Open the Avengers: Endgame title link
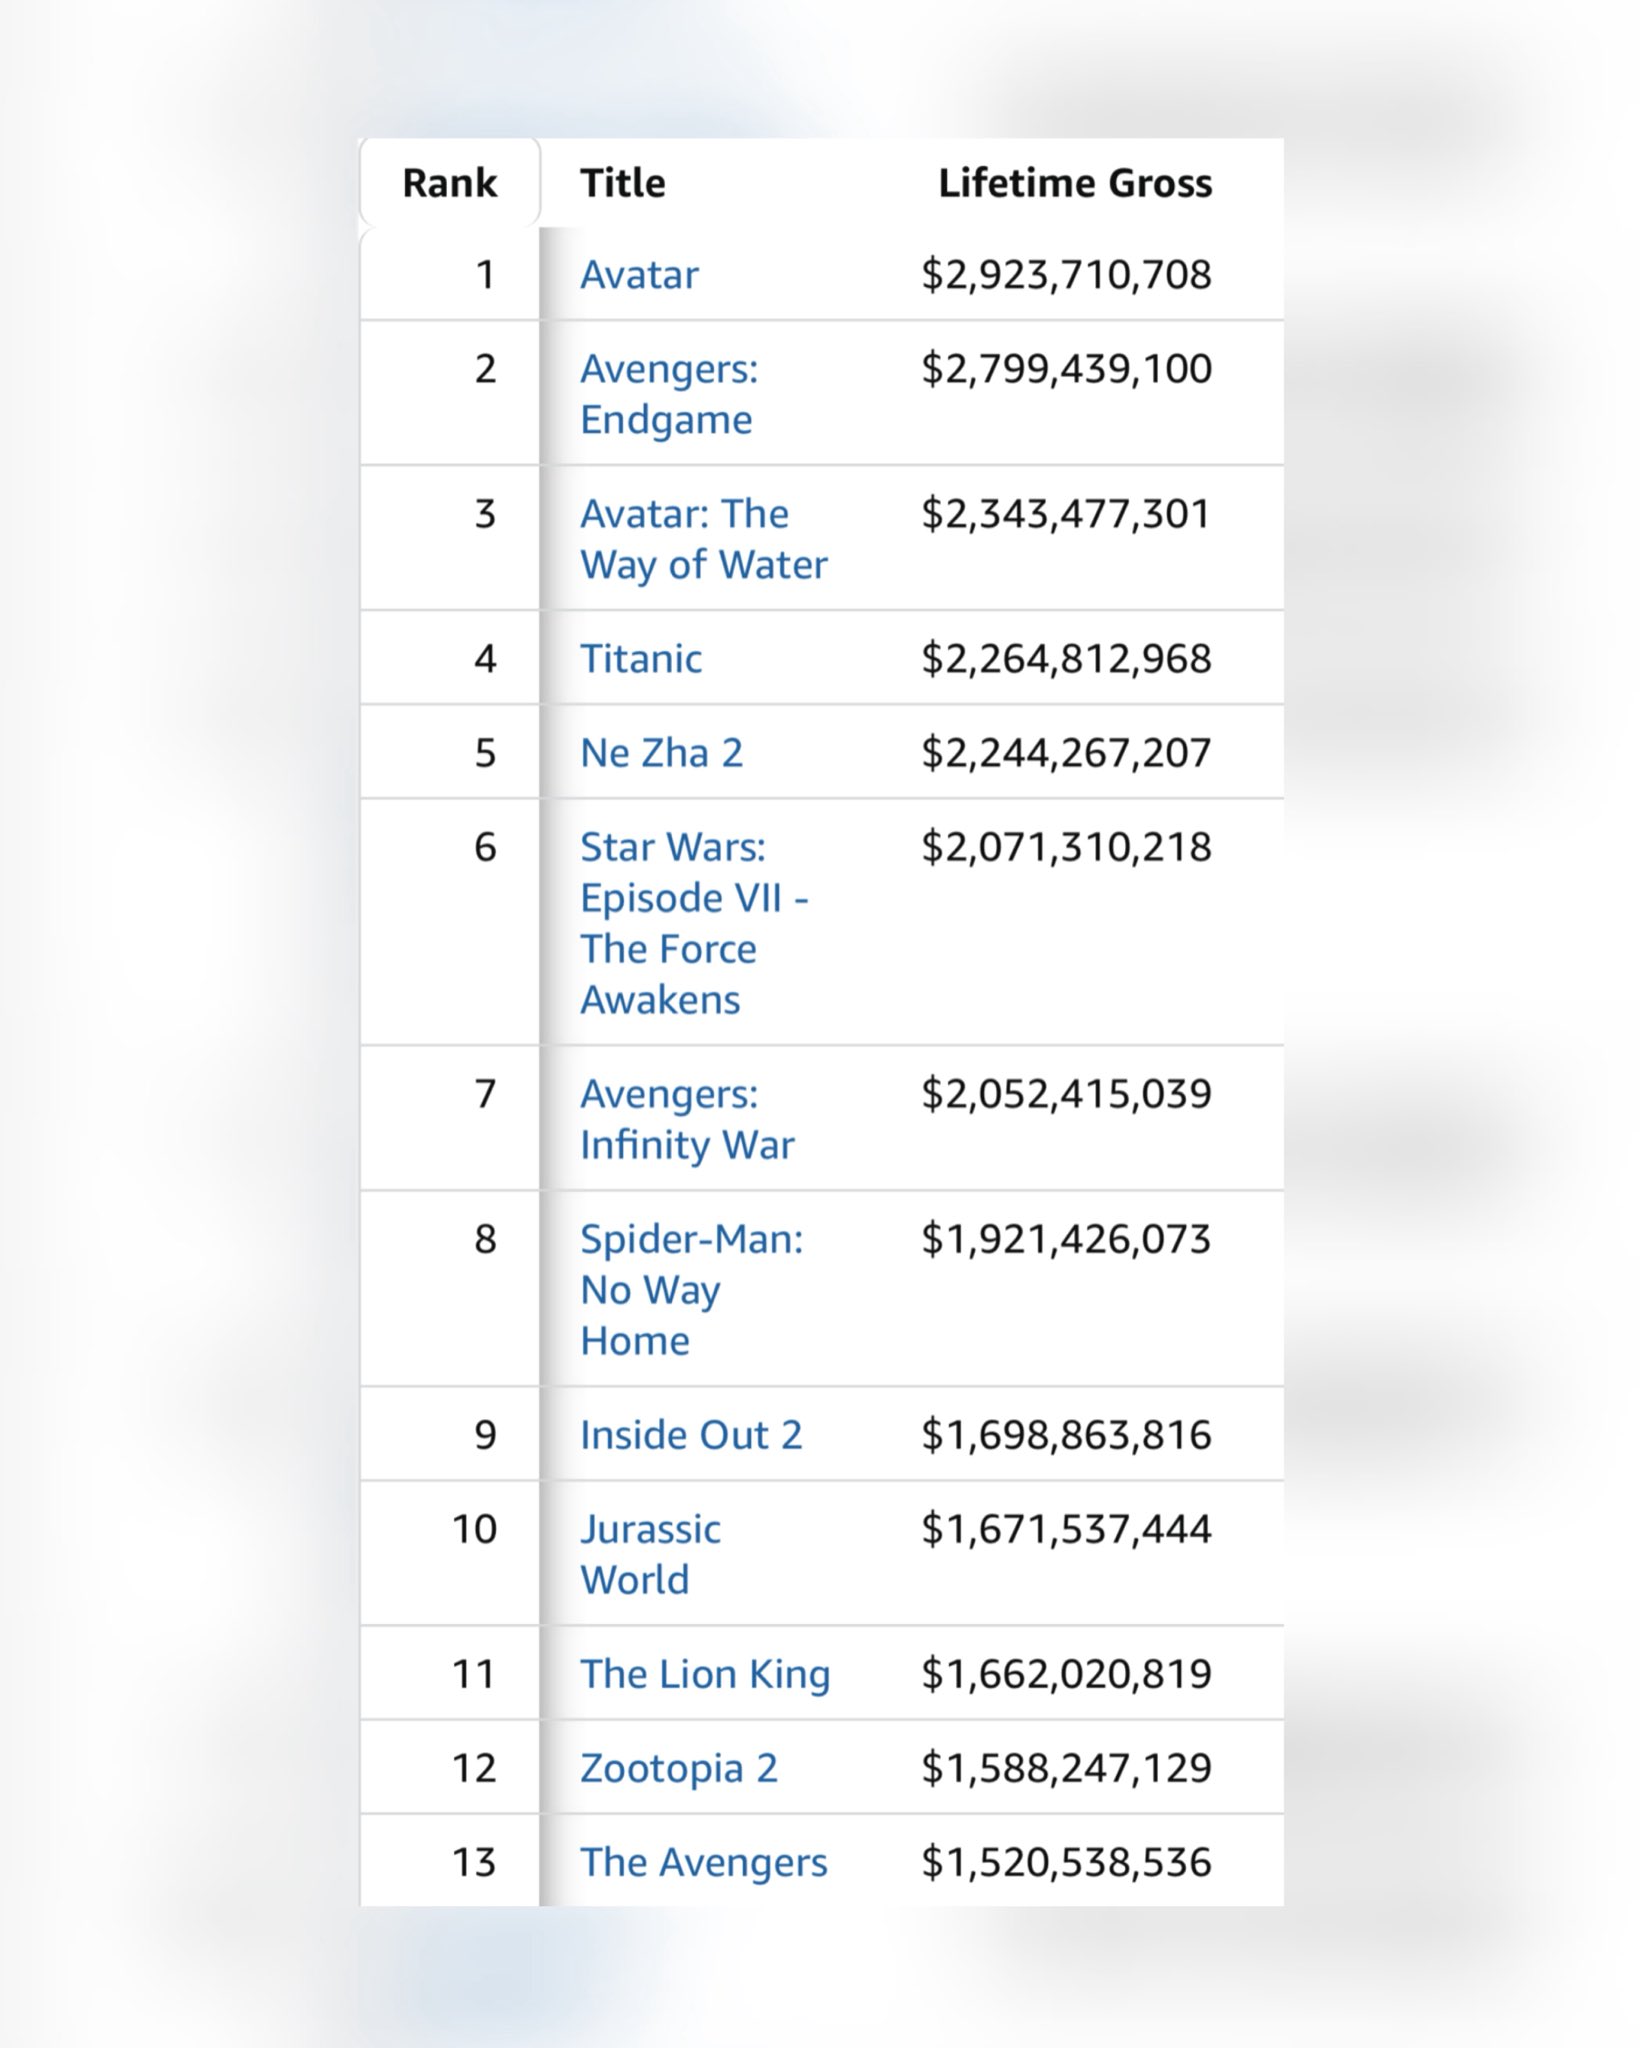1640x2048 pixels. pyautogui.click(x=669, y=394)
